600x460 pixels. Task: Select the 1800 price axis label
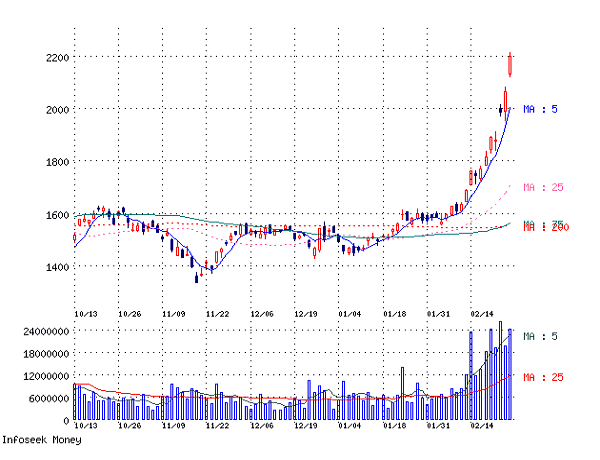[x=57, y=162]
